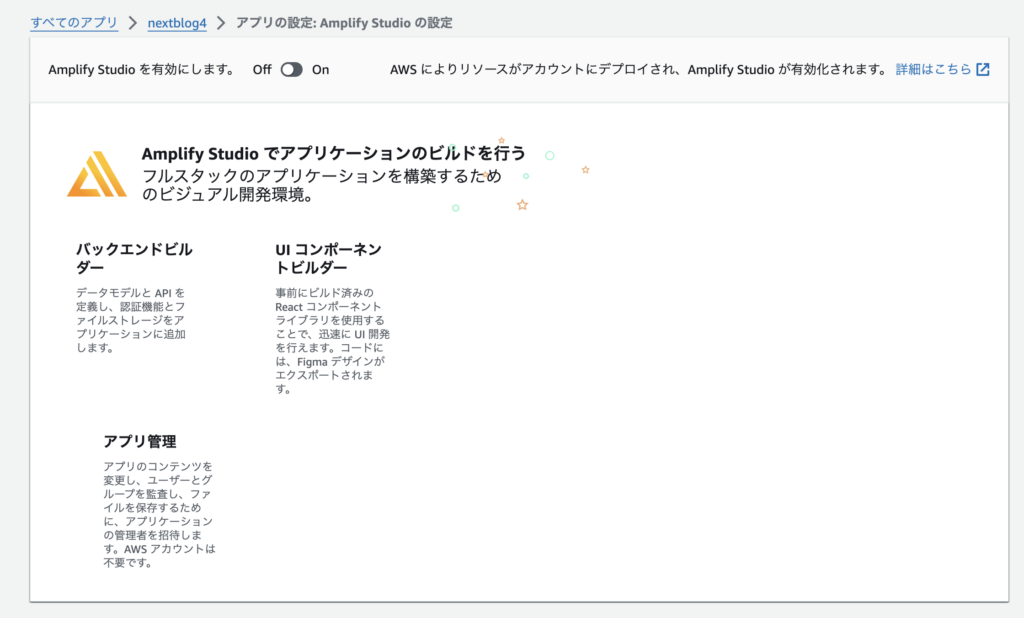Click the small orange star near 詳細はこちら heading text
Viewport: 1024px width, 618px height.
point(501,142)
